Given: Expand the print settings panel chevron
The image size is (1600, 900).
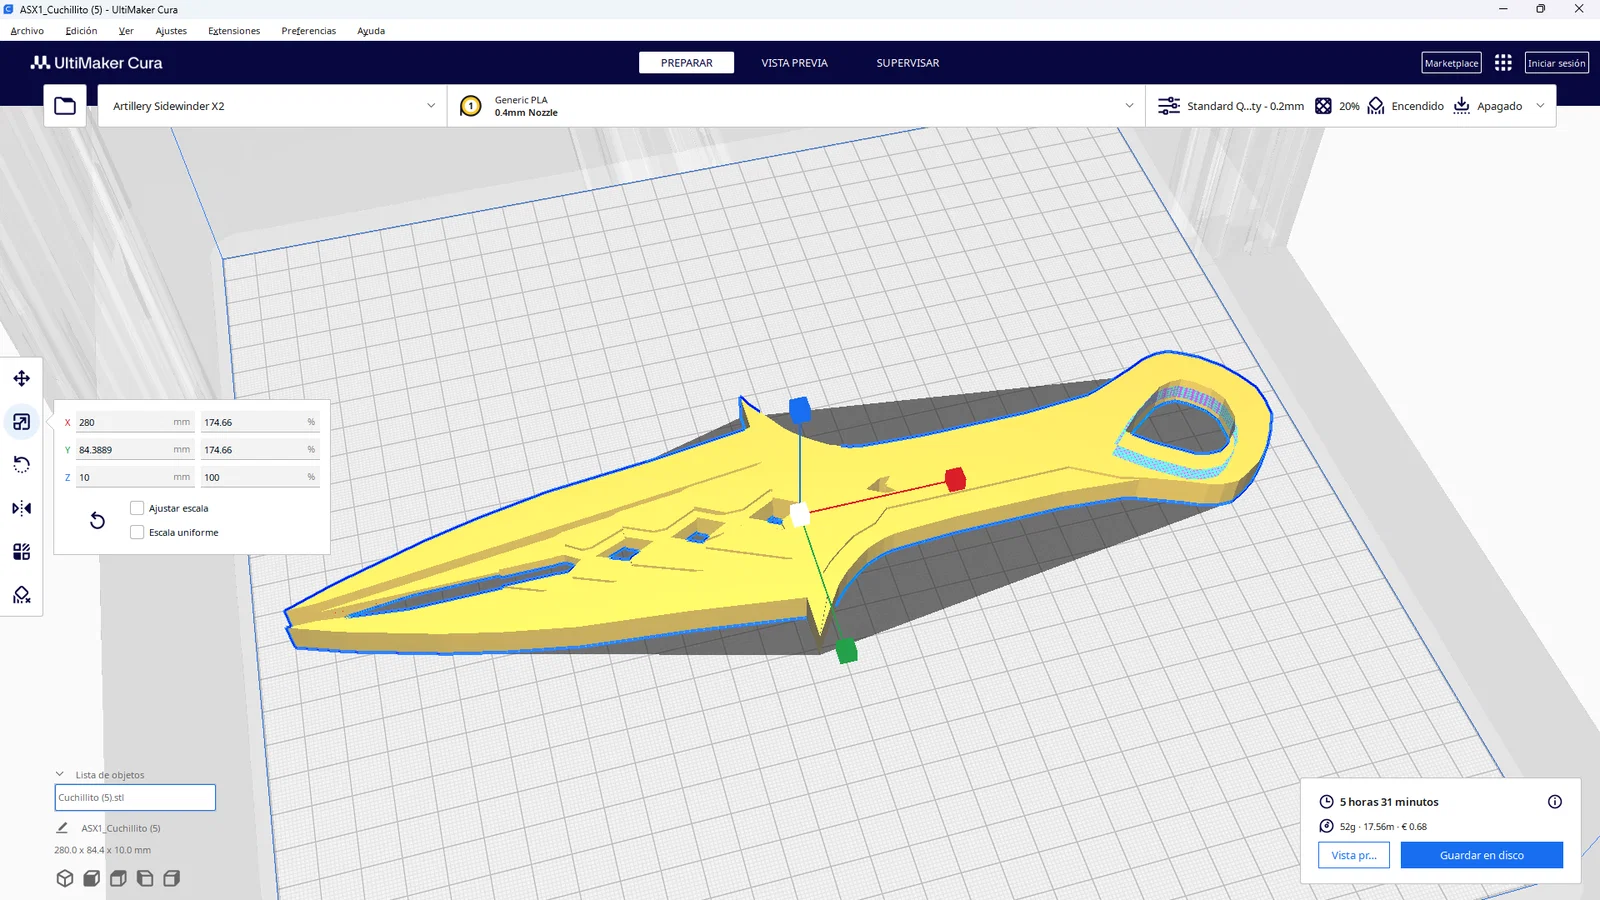Looking at the screenshot, I should 1540,106.
